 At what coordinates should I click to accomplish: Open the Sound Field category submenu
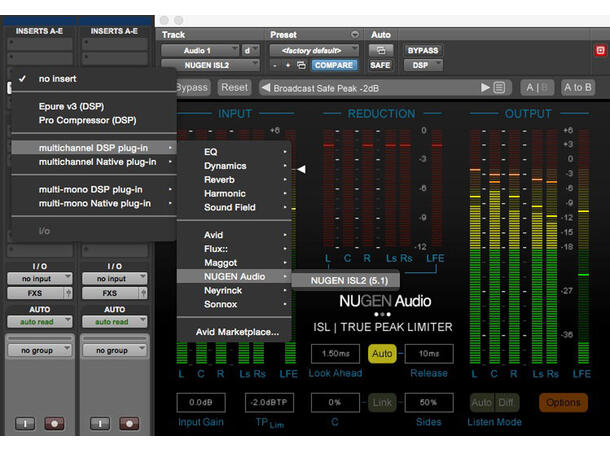tap(234, 207)
